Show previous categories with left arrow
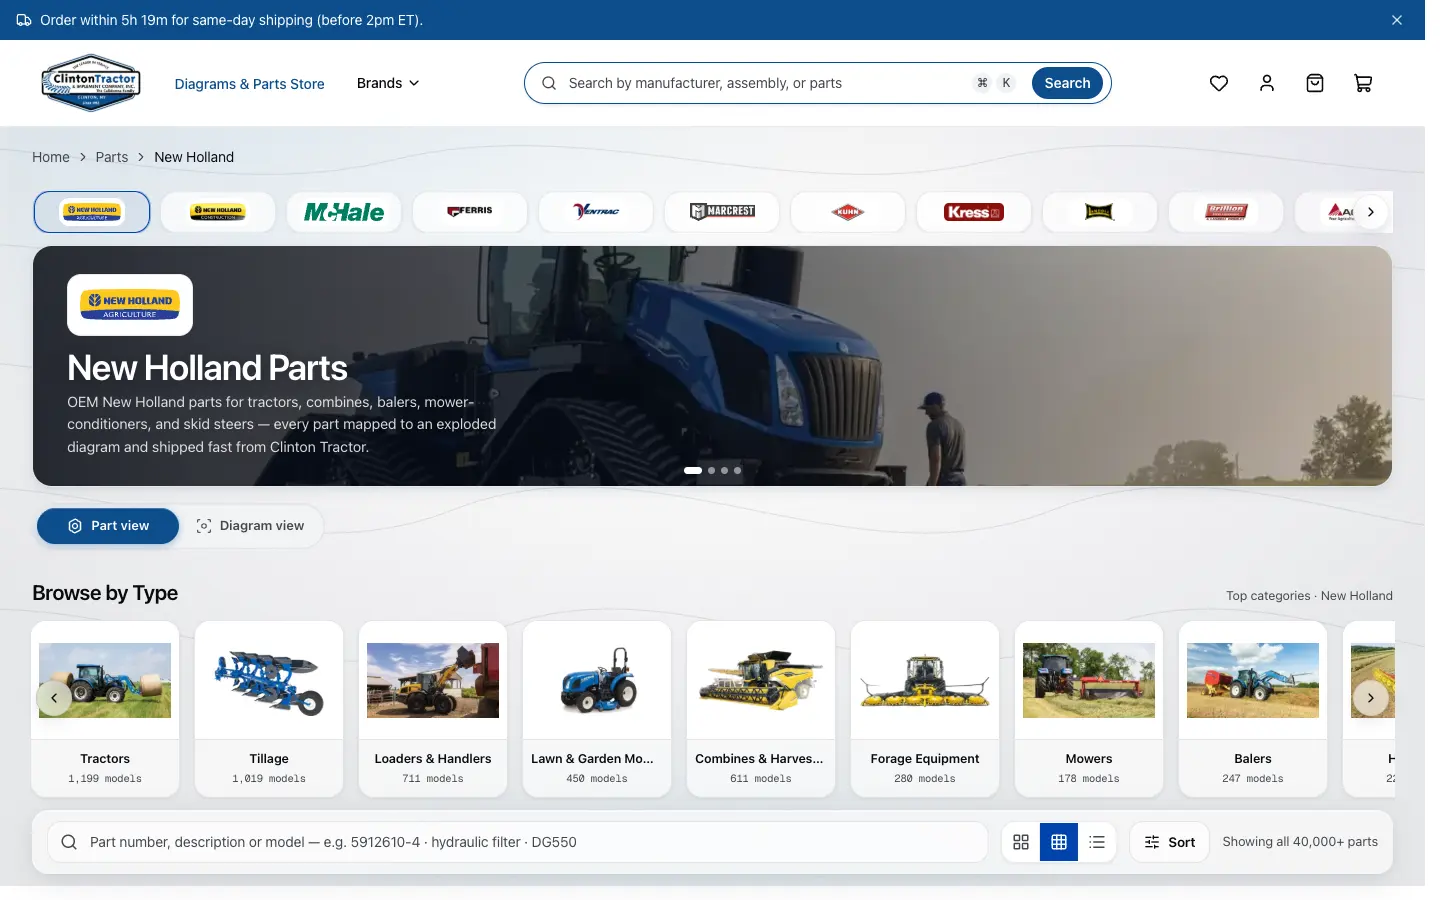The width and height of the screenshot is (1440, 900). 54,698
